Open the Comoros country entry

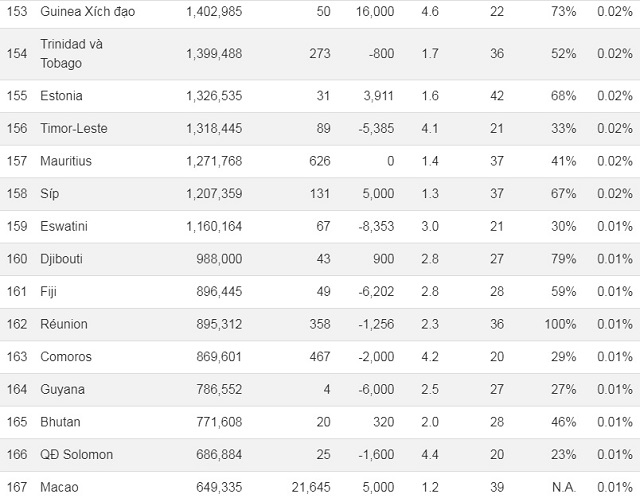[66, 357]
